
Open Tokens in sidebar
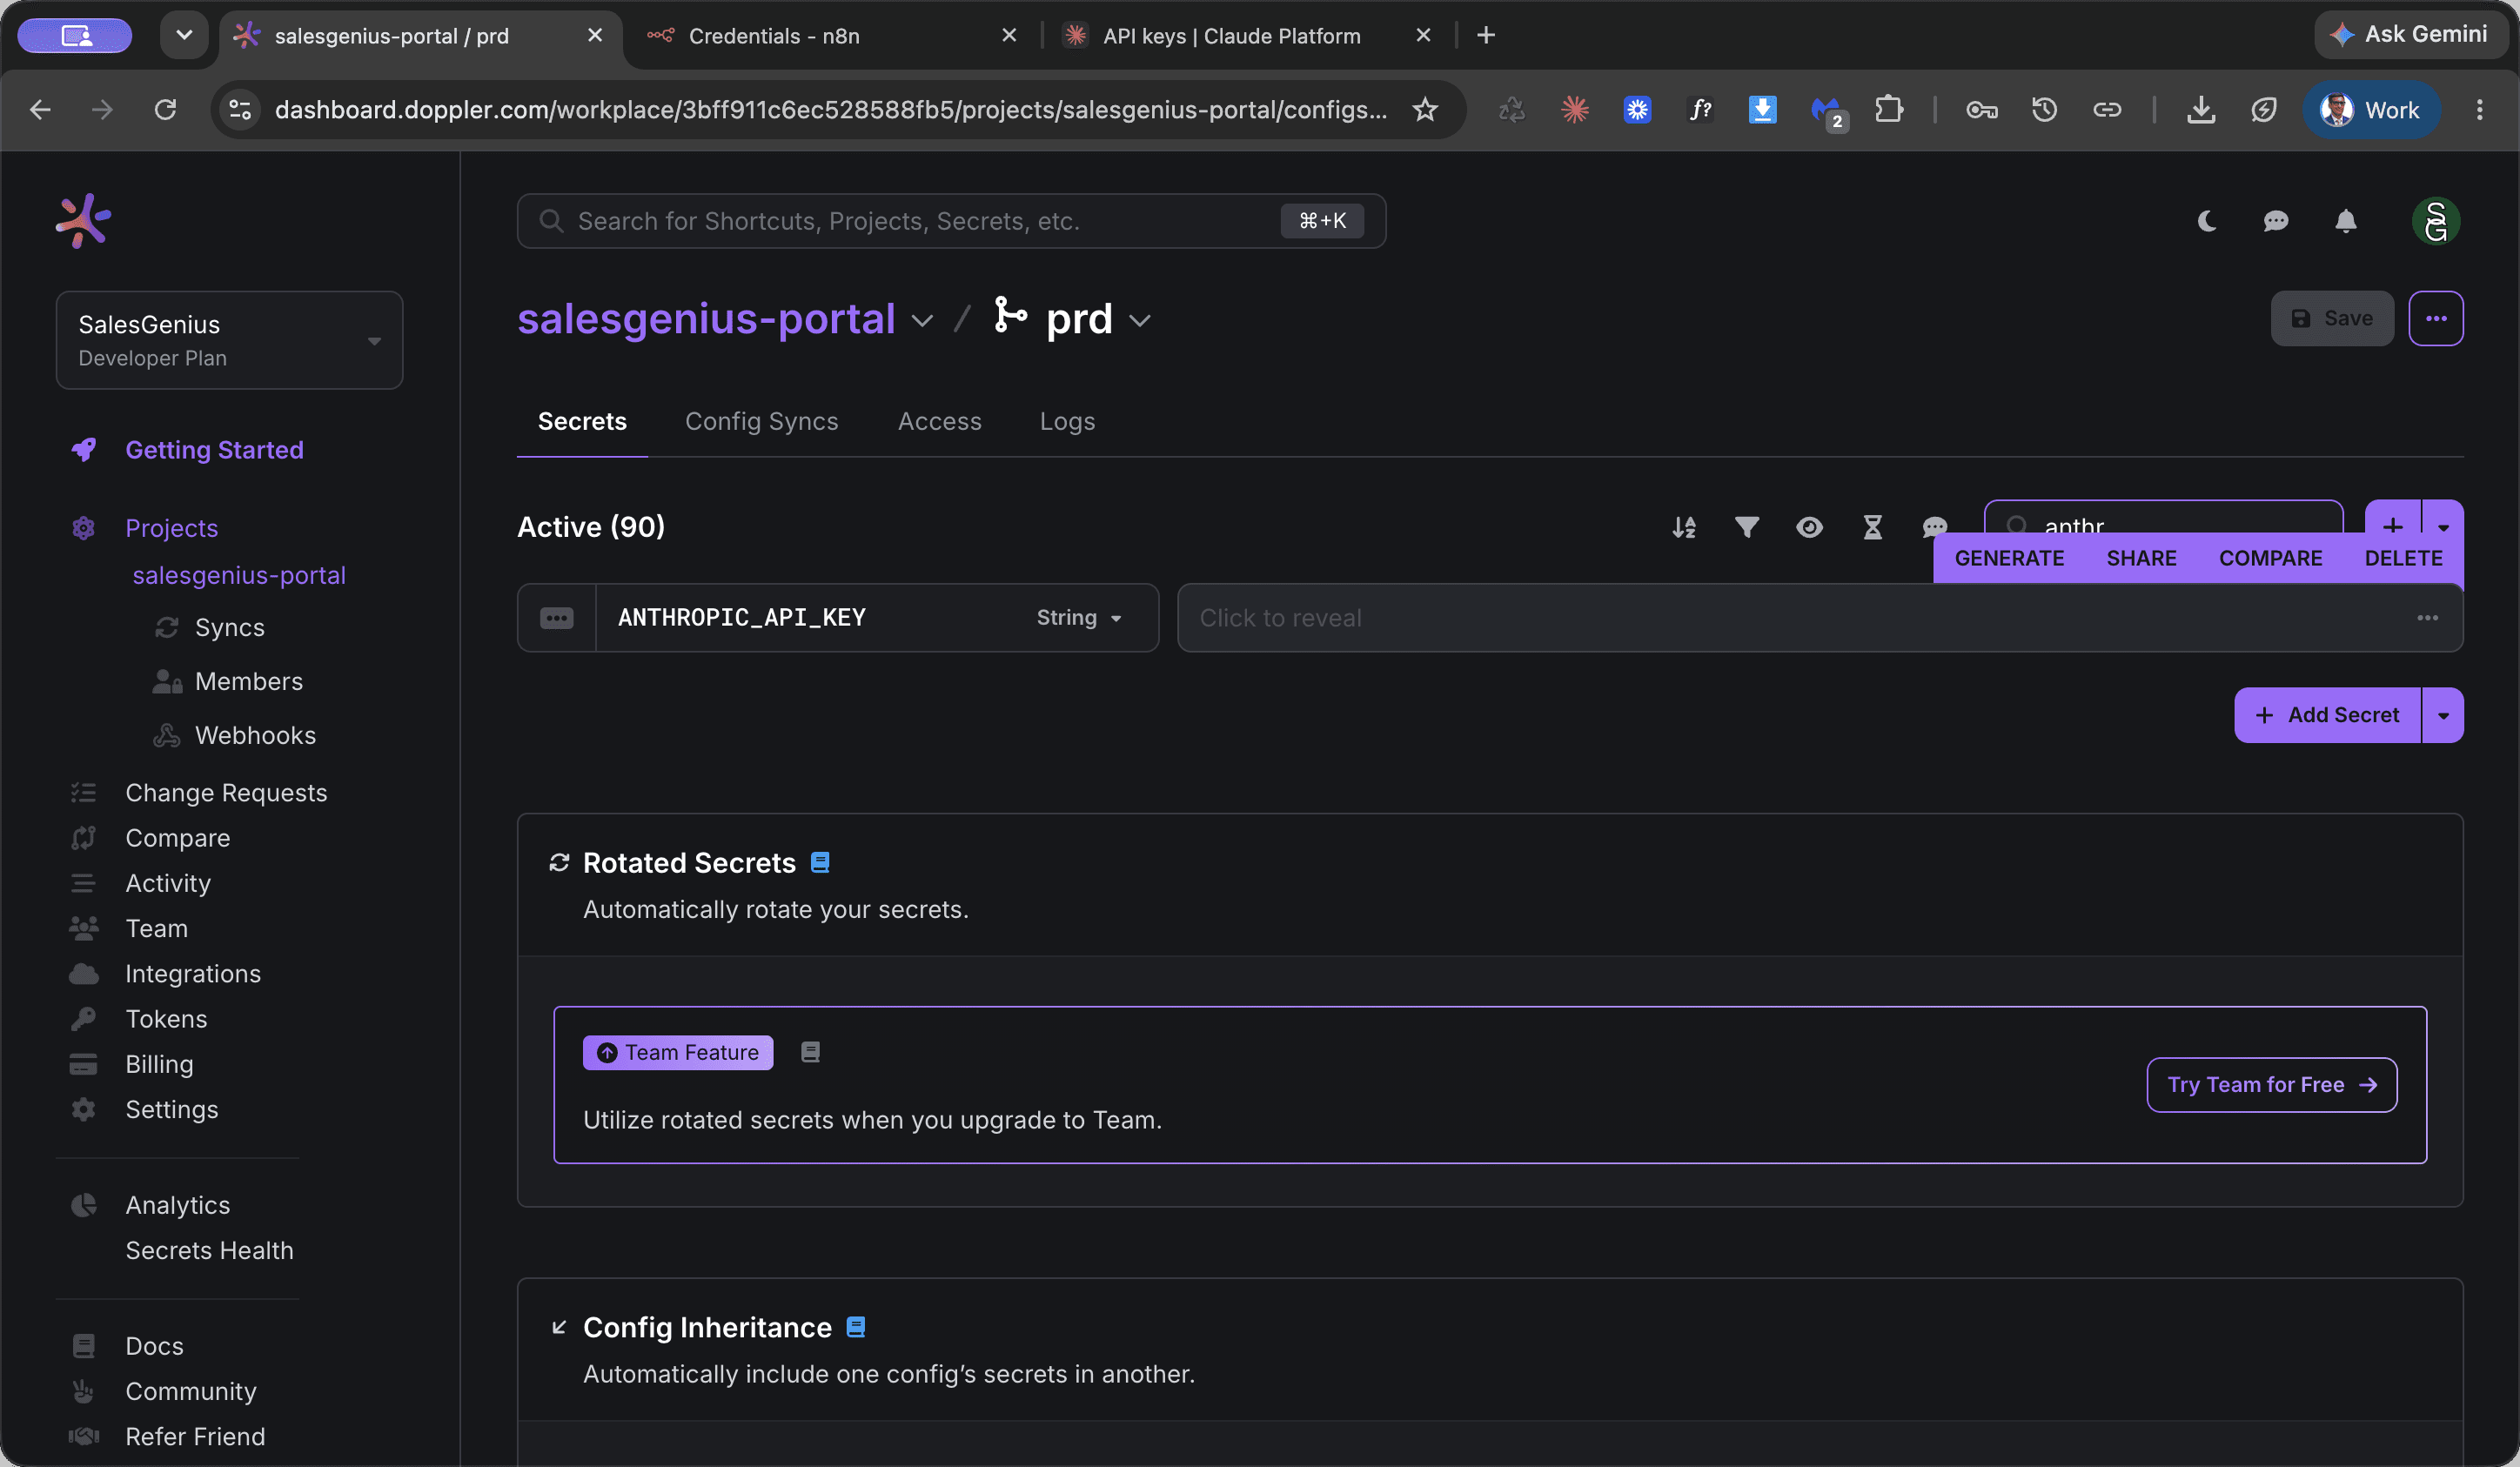[x=166, y=1019]
